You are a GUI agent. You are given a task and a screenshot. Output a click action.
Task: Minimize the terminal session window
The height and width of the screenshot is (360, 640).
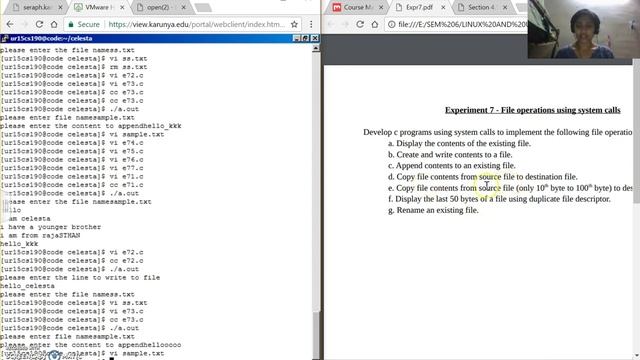point(297,38)
